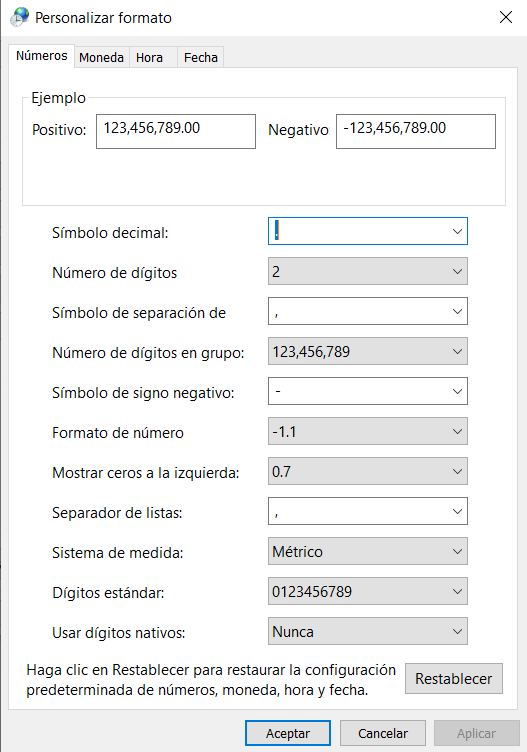Click the Negativo example field
Screen dimensions: 527x752
(416, 131)
